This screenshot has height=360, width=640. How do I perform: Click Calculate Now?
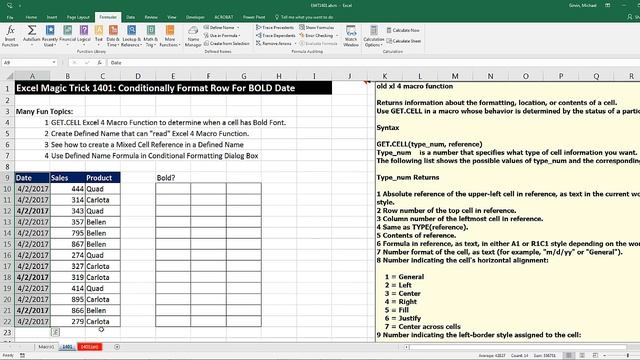click(403, 30)
